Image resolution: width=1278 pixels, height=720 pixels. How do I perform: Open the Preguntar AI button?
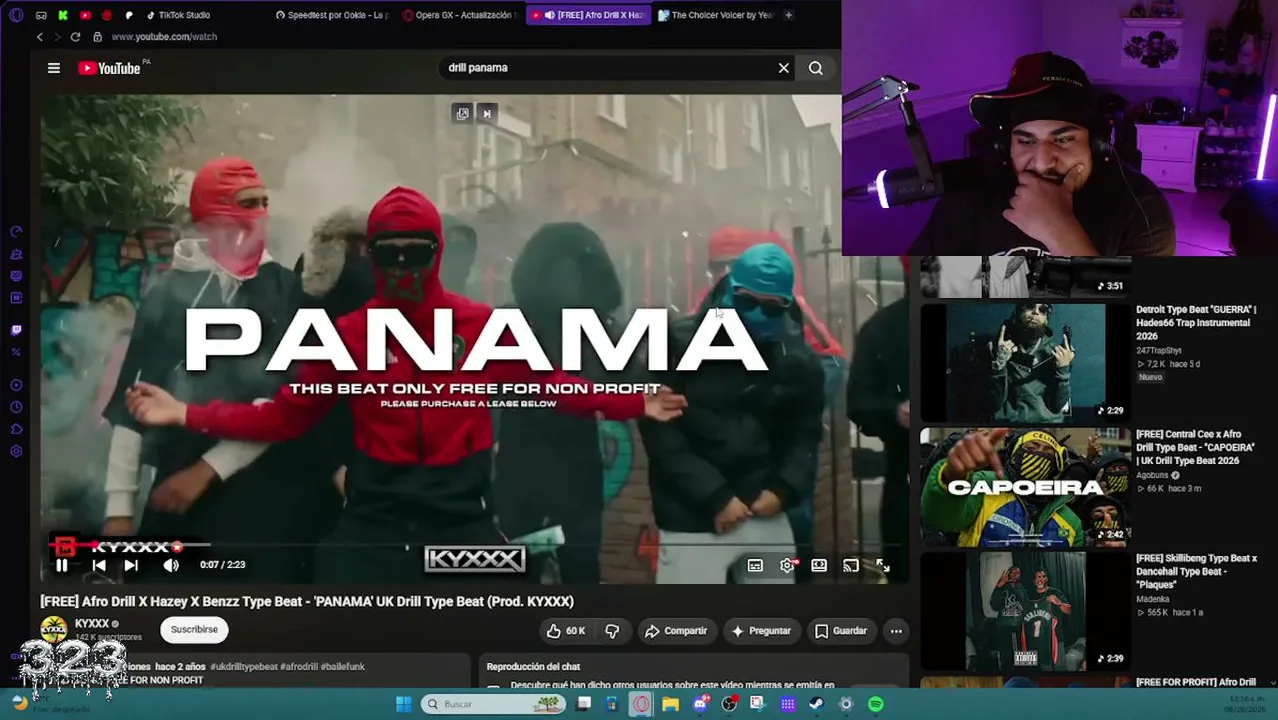(x=761, y=631)
